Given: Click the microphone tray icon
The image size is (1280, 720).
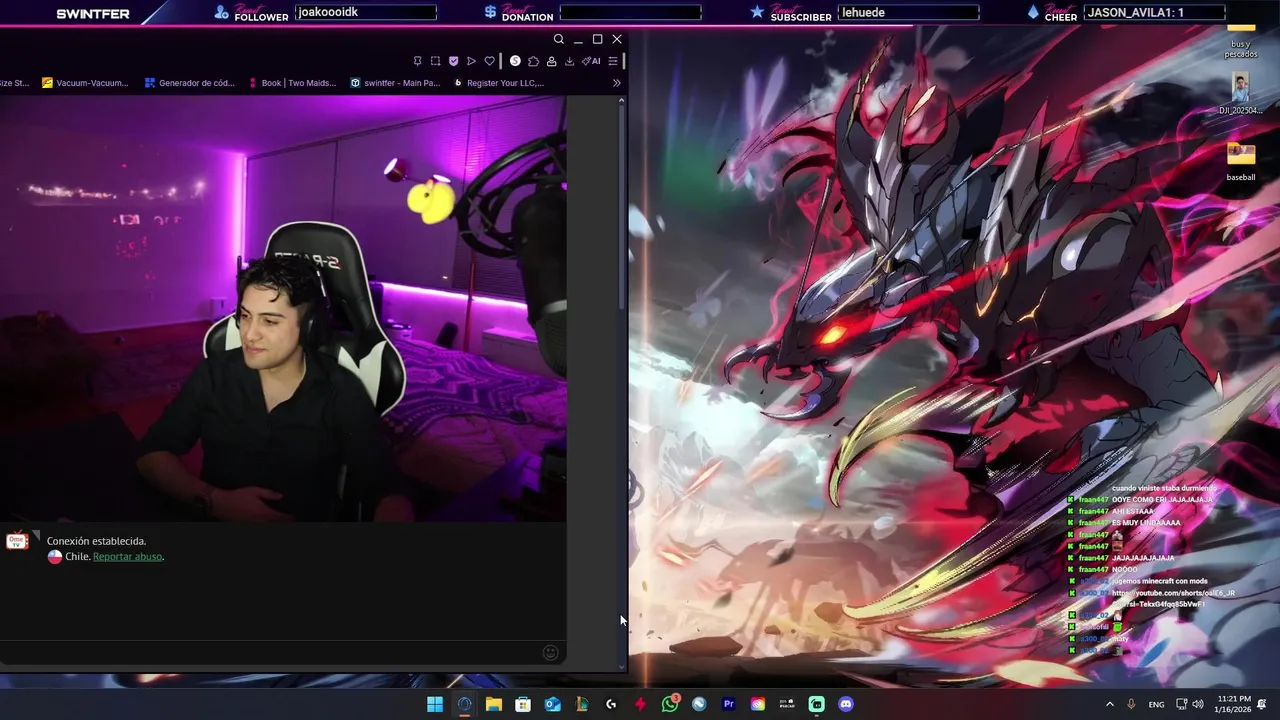Looking at the screenshot, I should [1131, 704].
